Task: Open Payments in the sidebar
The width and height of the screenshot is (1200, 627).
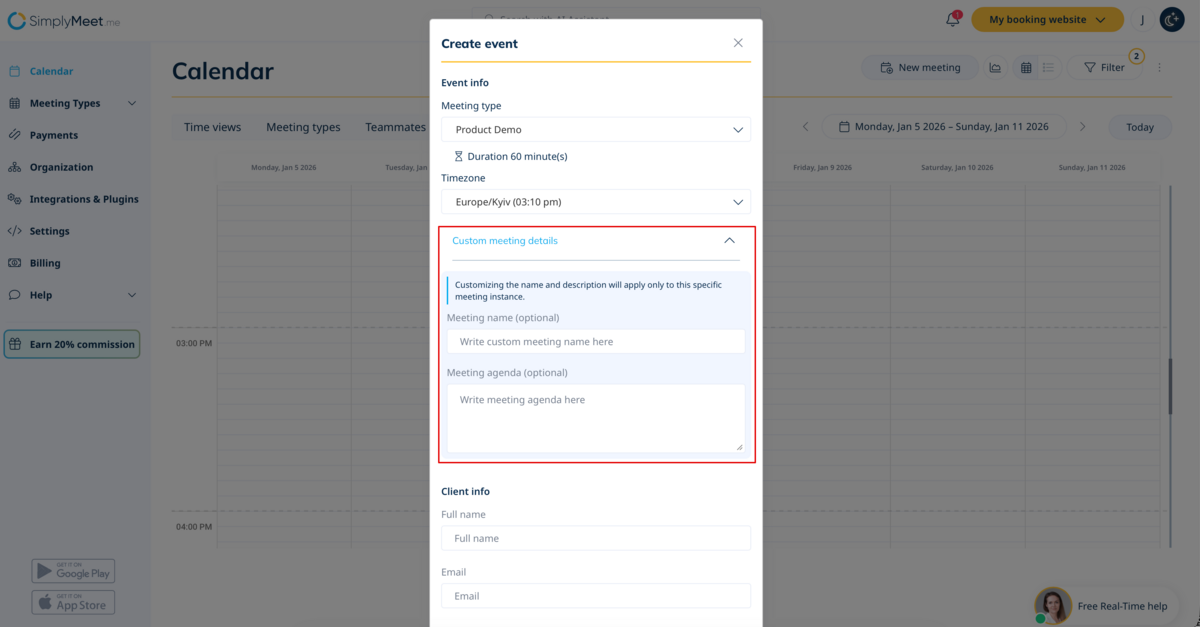Action: tap(53, 135)
